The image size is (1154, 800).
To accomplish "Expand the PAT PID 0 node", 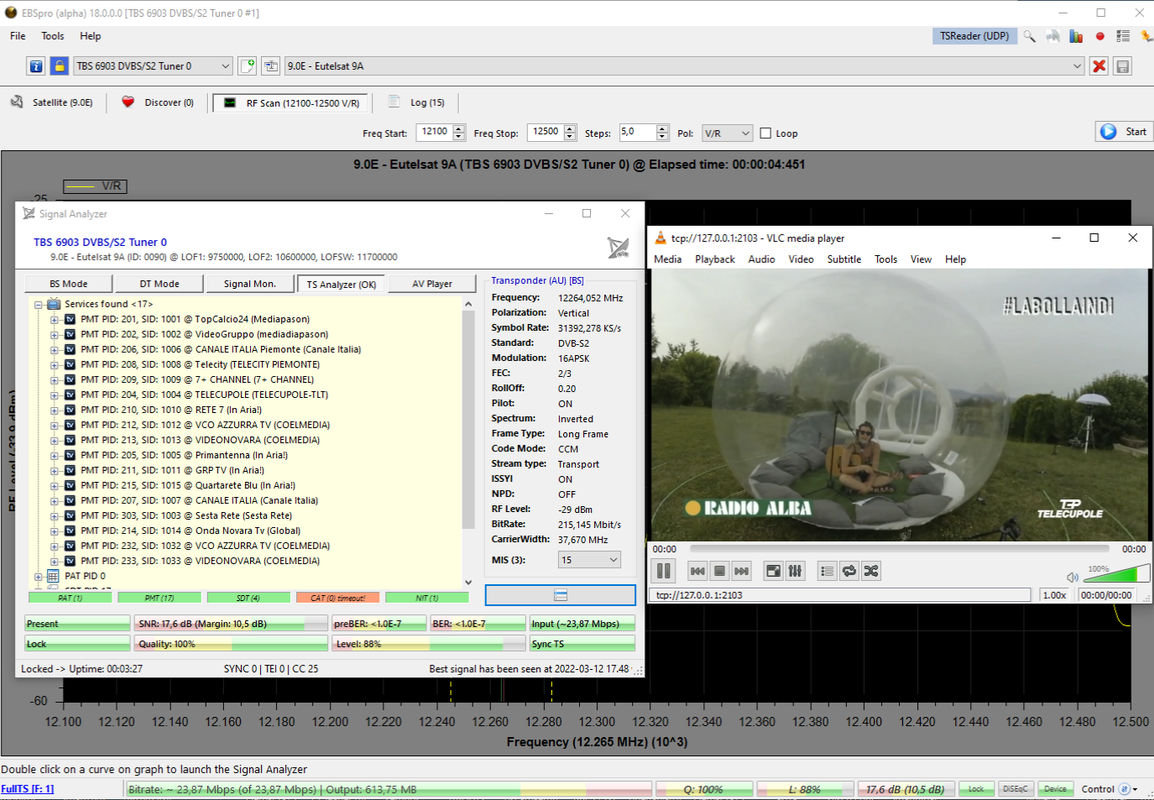I will click(38, 576).
